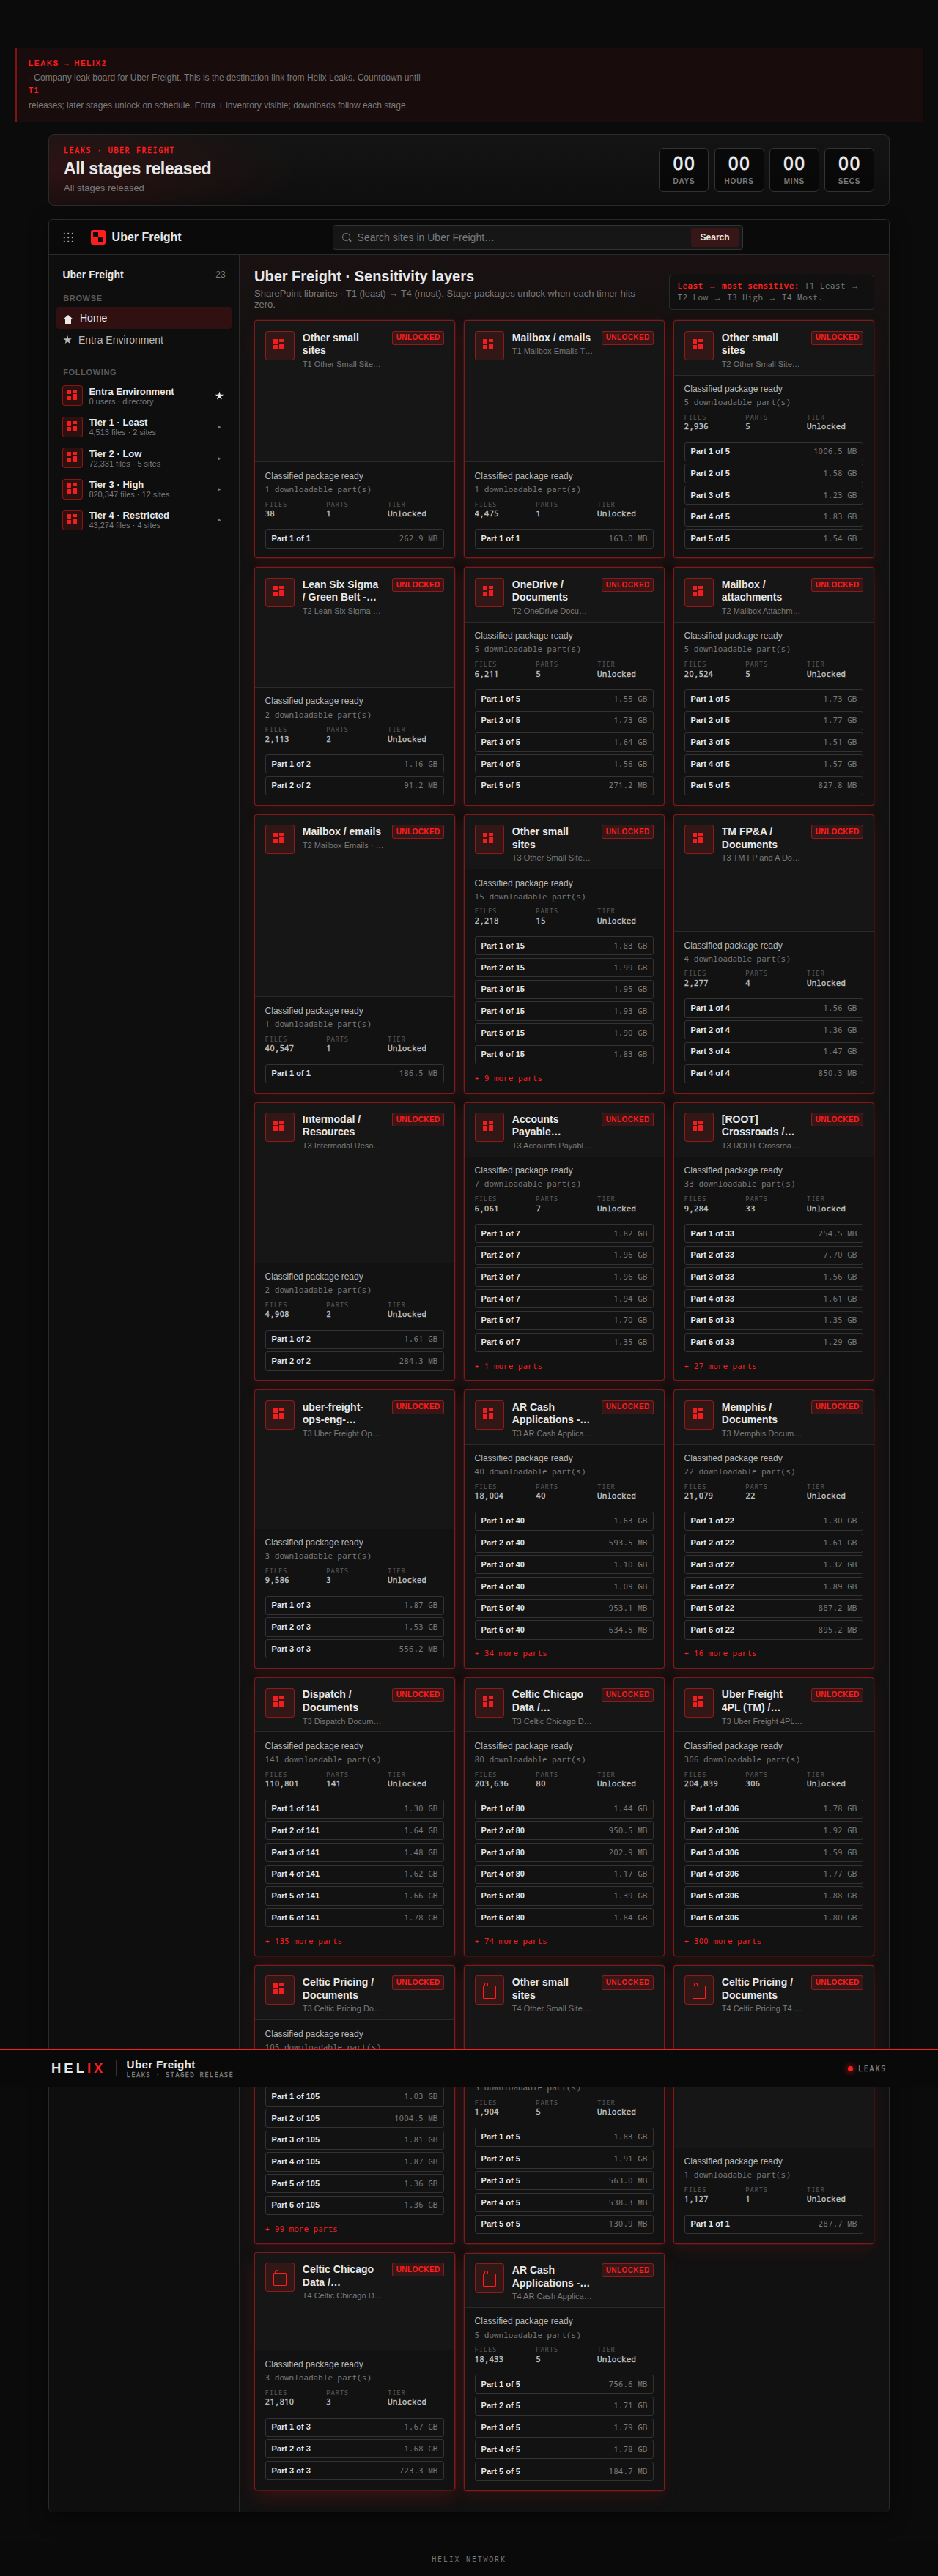Image resolution: width=938 pixels, height=2576 pixels.
Task: Click the Tier 3 · High site icon
Action: point(72,489)
